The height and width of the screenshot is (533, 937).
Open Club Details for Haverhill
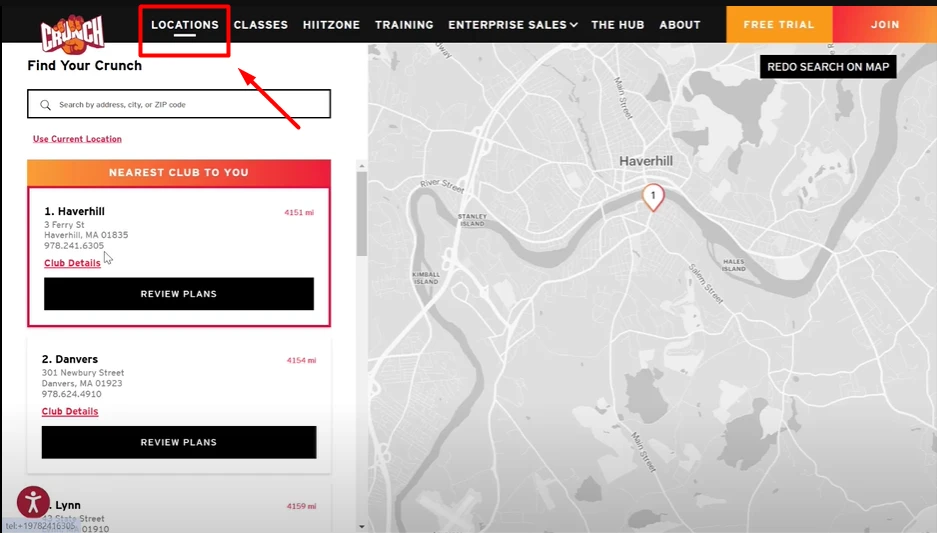72,263
